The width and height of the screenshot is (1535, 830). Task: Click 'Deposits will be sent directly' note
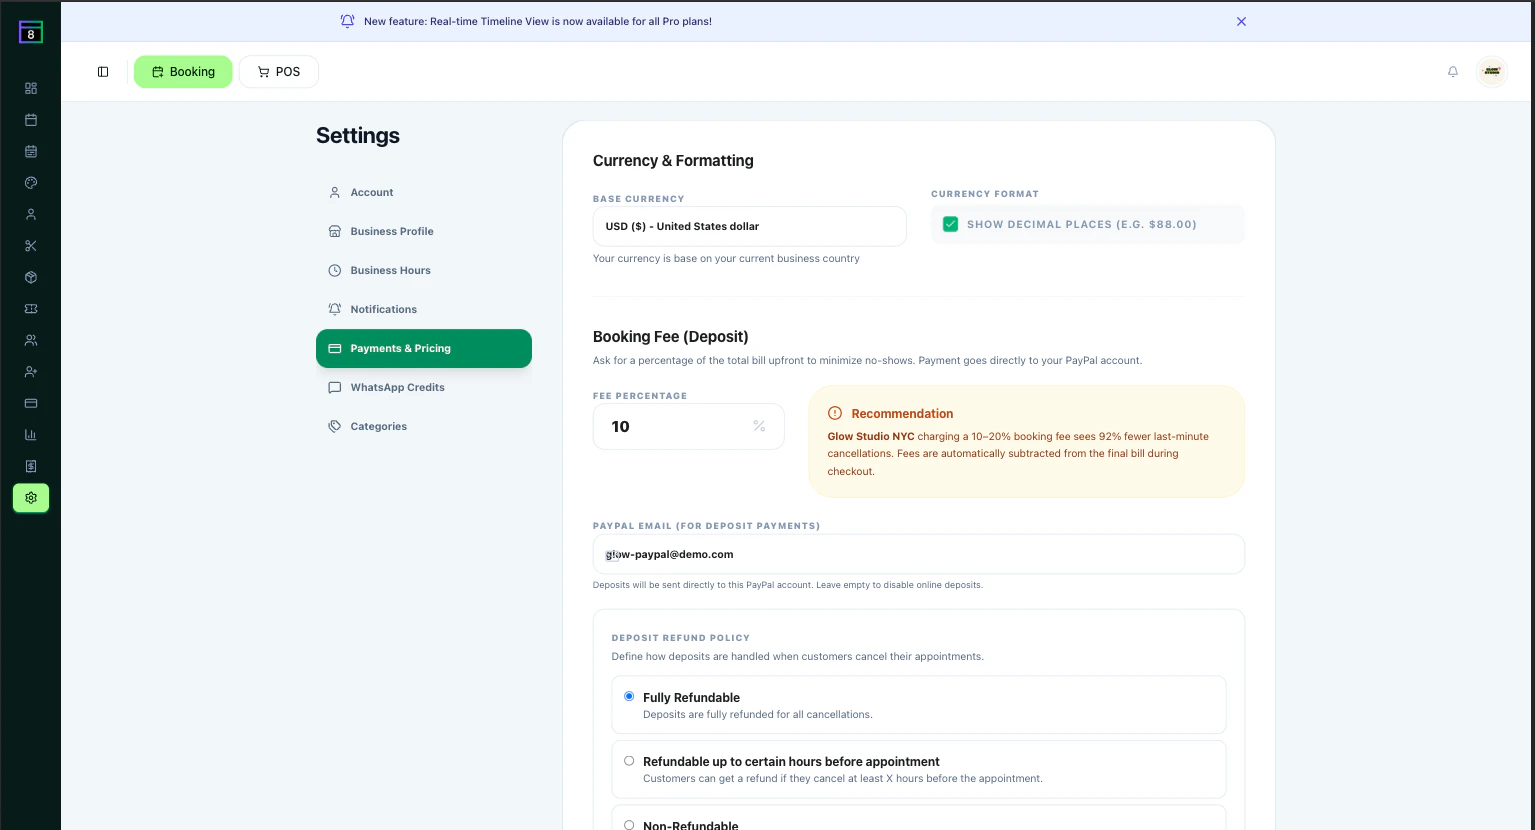(788, 585)
